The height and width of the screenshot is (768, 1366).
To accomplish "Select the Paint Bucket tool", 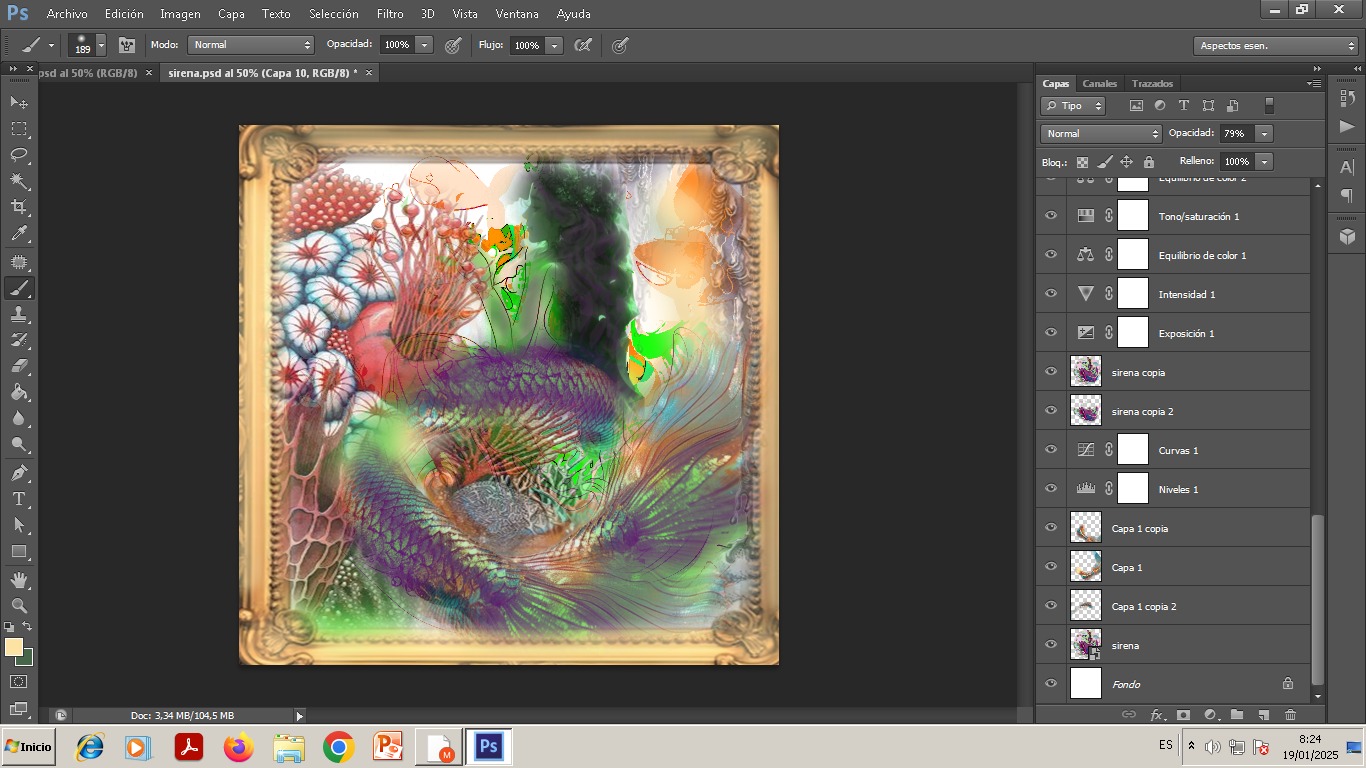I will pos(19,392).
